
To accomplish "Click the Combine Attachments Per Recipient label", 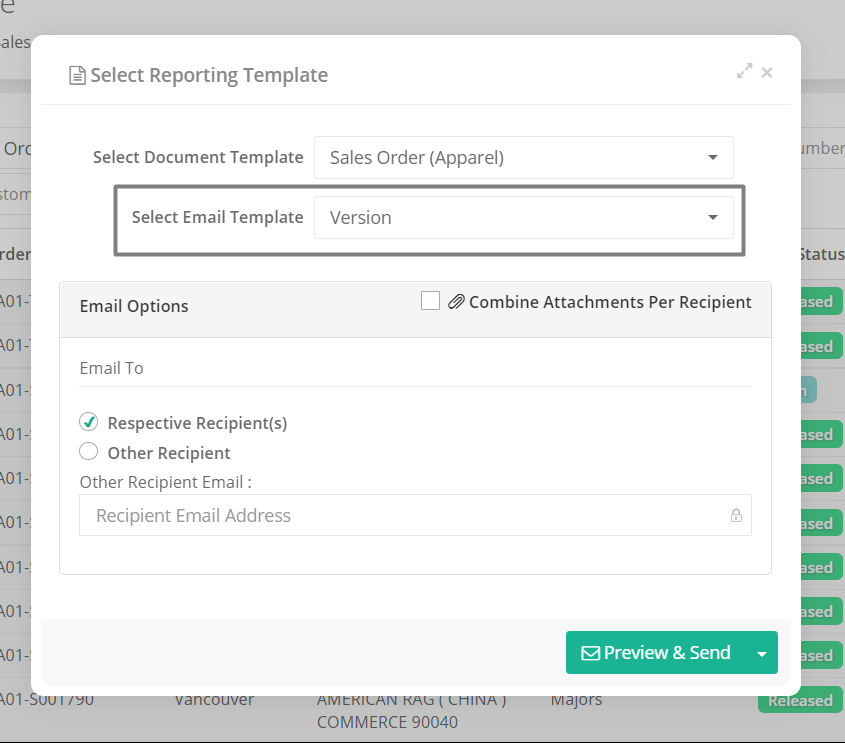I will coord(610,302).
